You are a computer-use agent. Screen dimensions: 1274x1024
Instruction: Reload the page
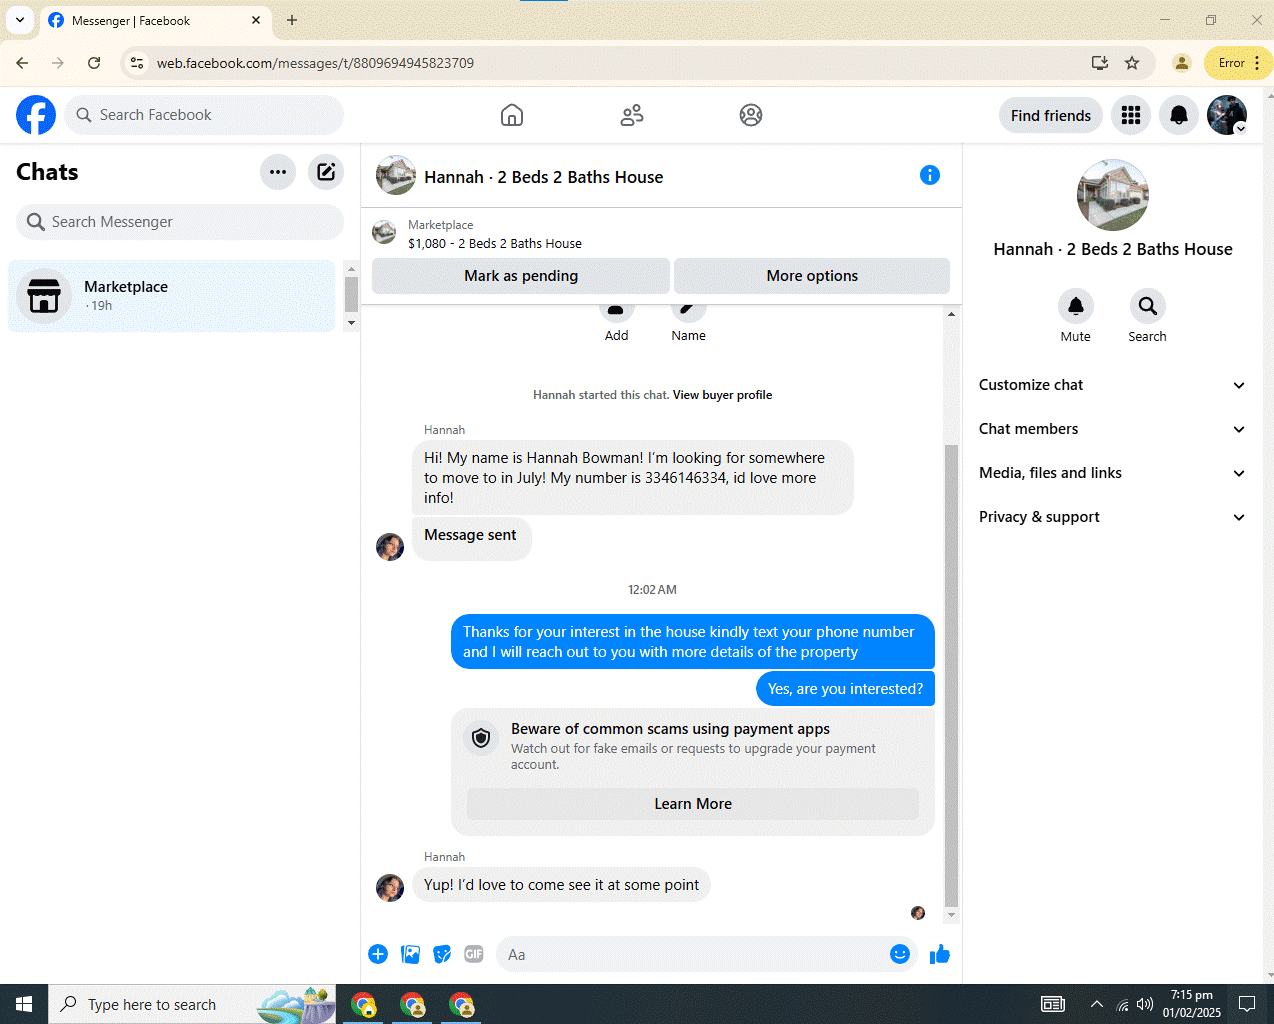click(x=94, y=63)
